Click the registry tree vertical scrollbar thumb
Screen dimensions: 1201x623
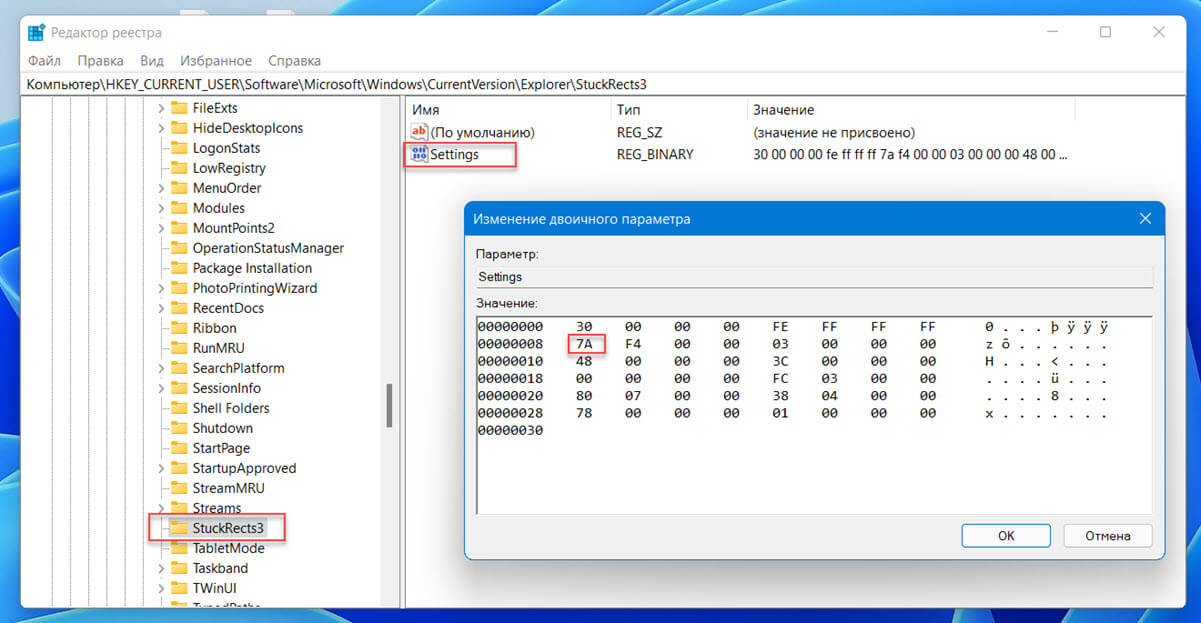pos(388,406)
